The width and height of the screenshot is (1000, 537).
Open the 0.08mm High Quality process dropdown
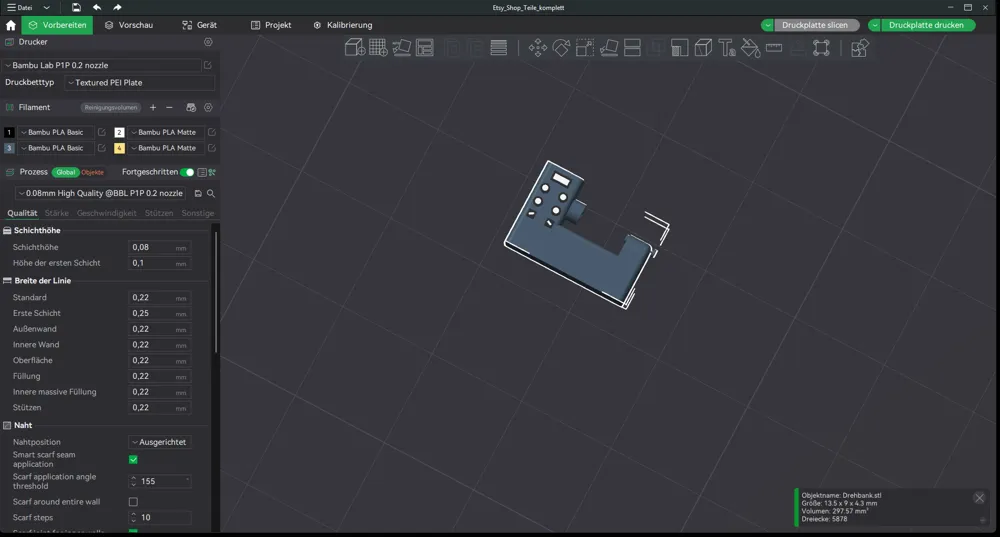coord(101,193)
